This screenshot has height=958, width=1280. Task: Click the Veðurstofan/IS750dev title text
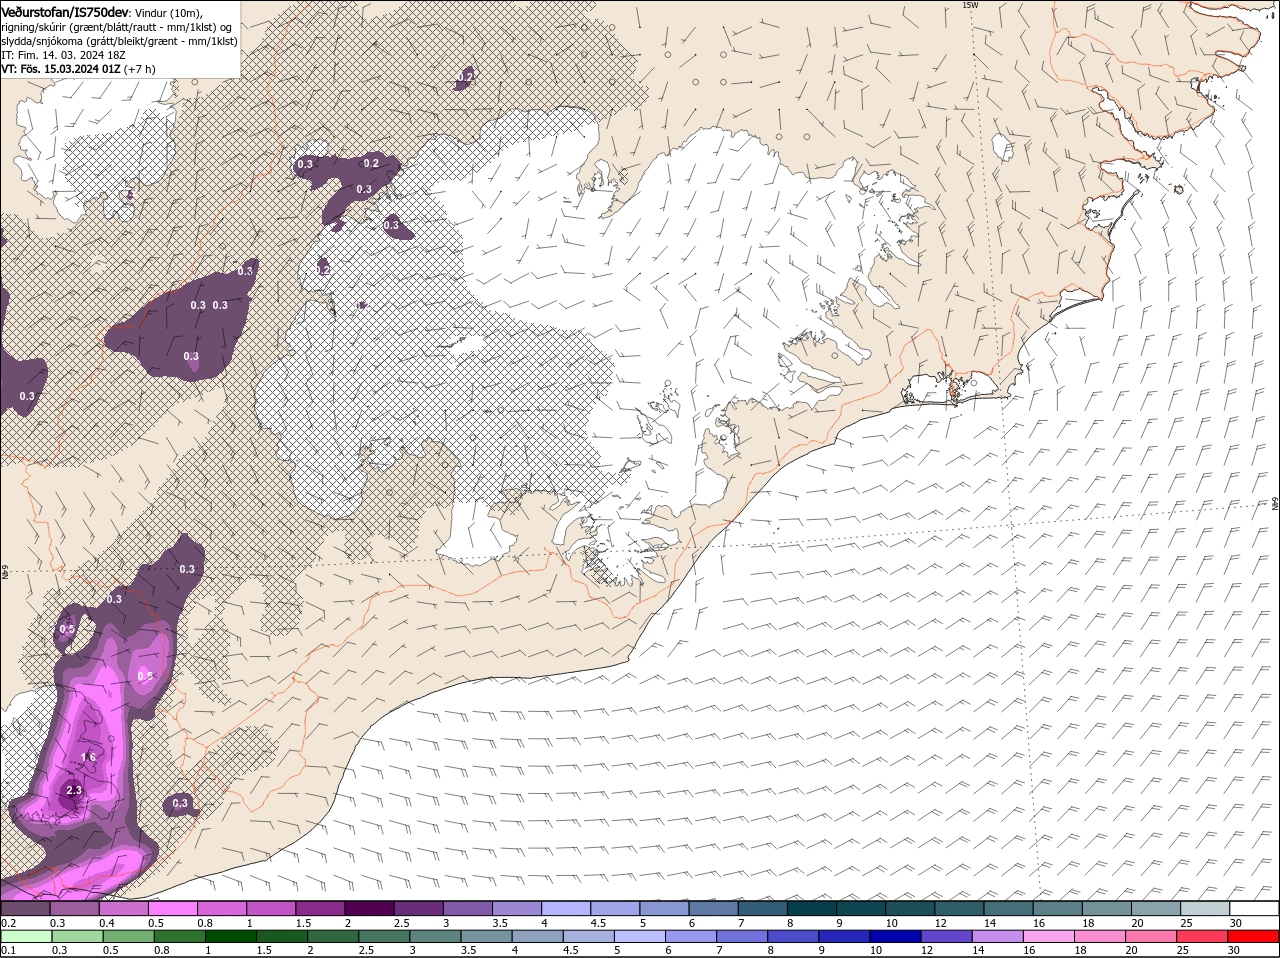point(65,11)
